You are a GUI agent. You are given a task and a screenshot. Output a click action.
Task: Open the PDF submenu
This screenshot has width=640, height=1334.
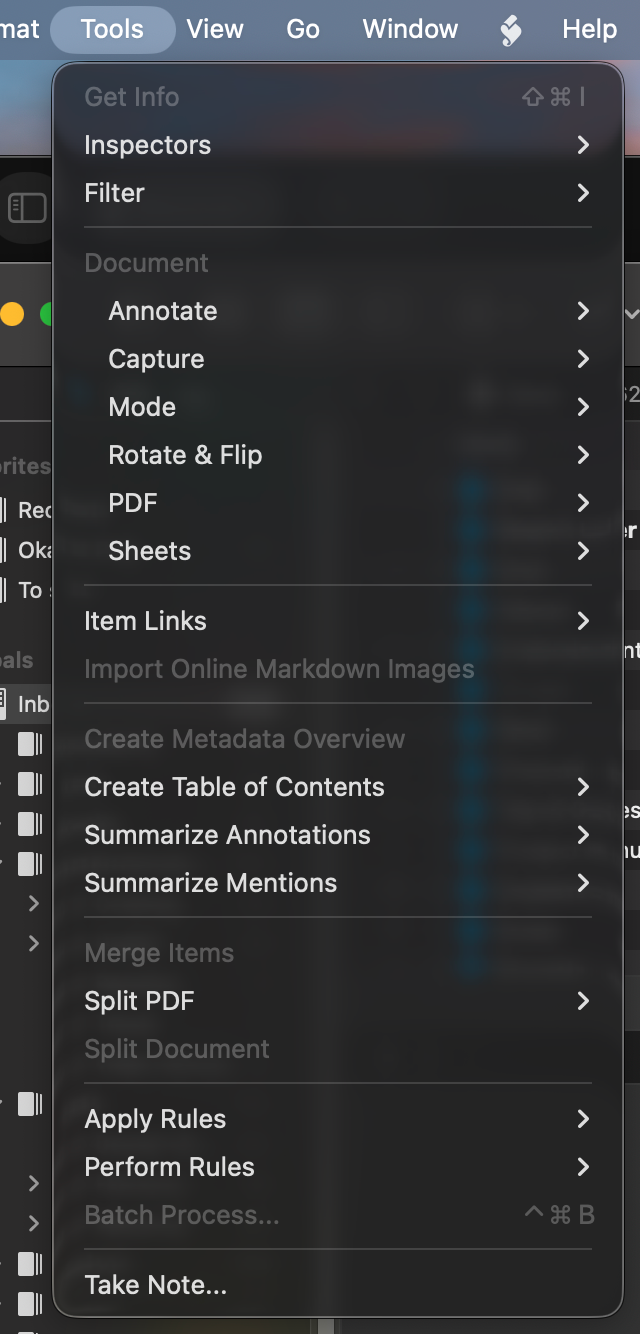pyautogui.click(x=134, y=503)
